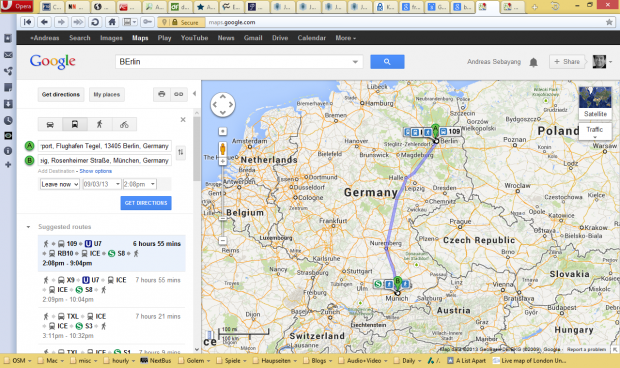Click the blue GET DIRECTIONS button

(x=146, y=203)
